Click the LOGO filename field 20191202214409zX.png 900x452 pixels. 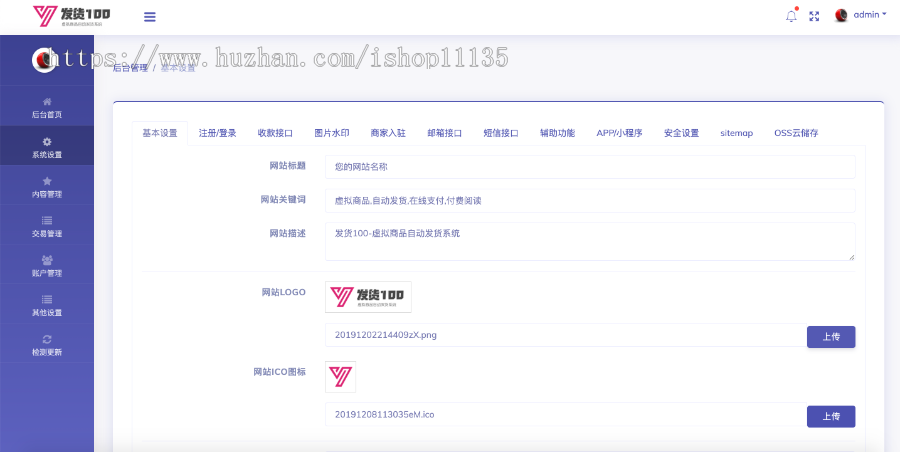tap(566, 335)
